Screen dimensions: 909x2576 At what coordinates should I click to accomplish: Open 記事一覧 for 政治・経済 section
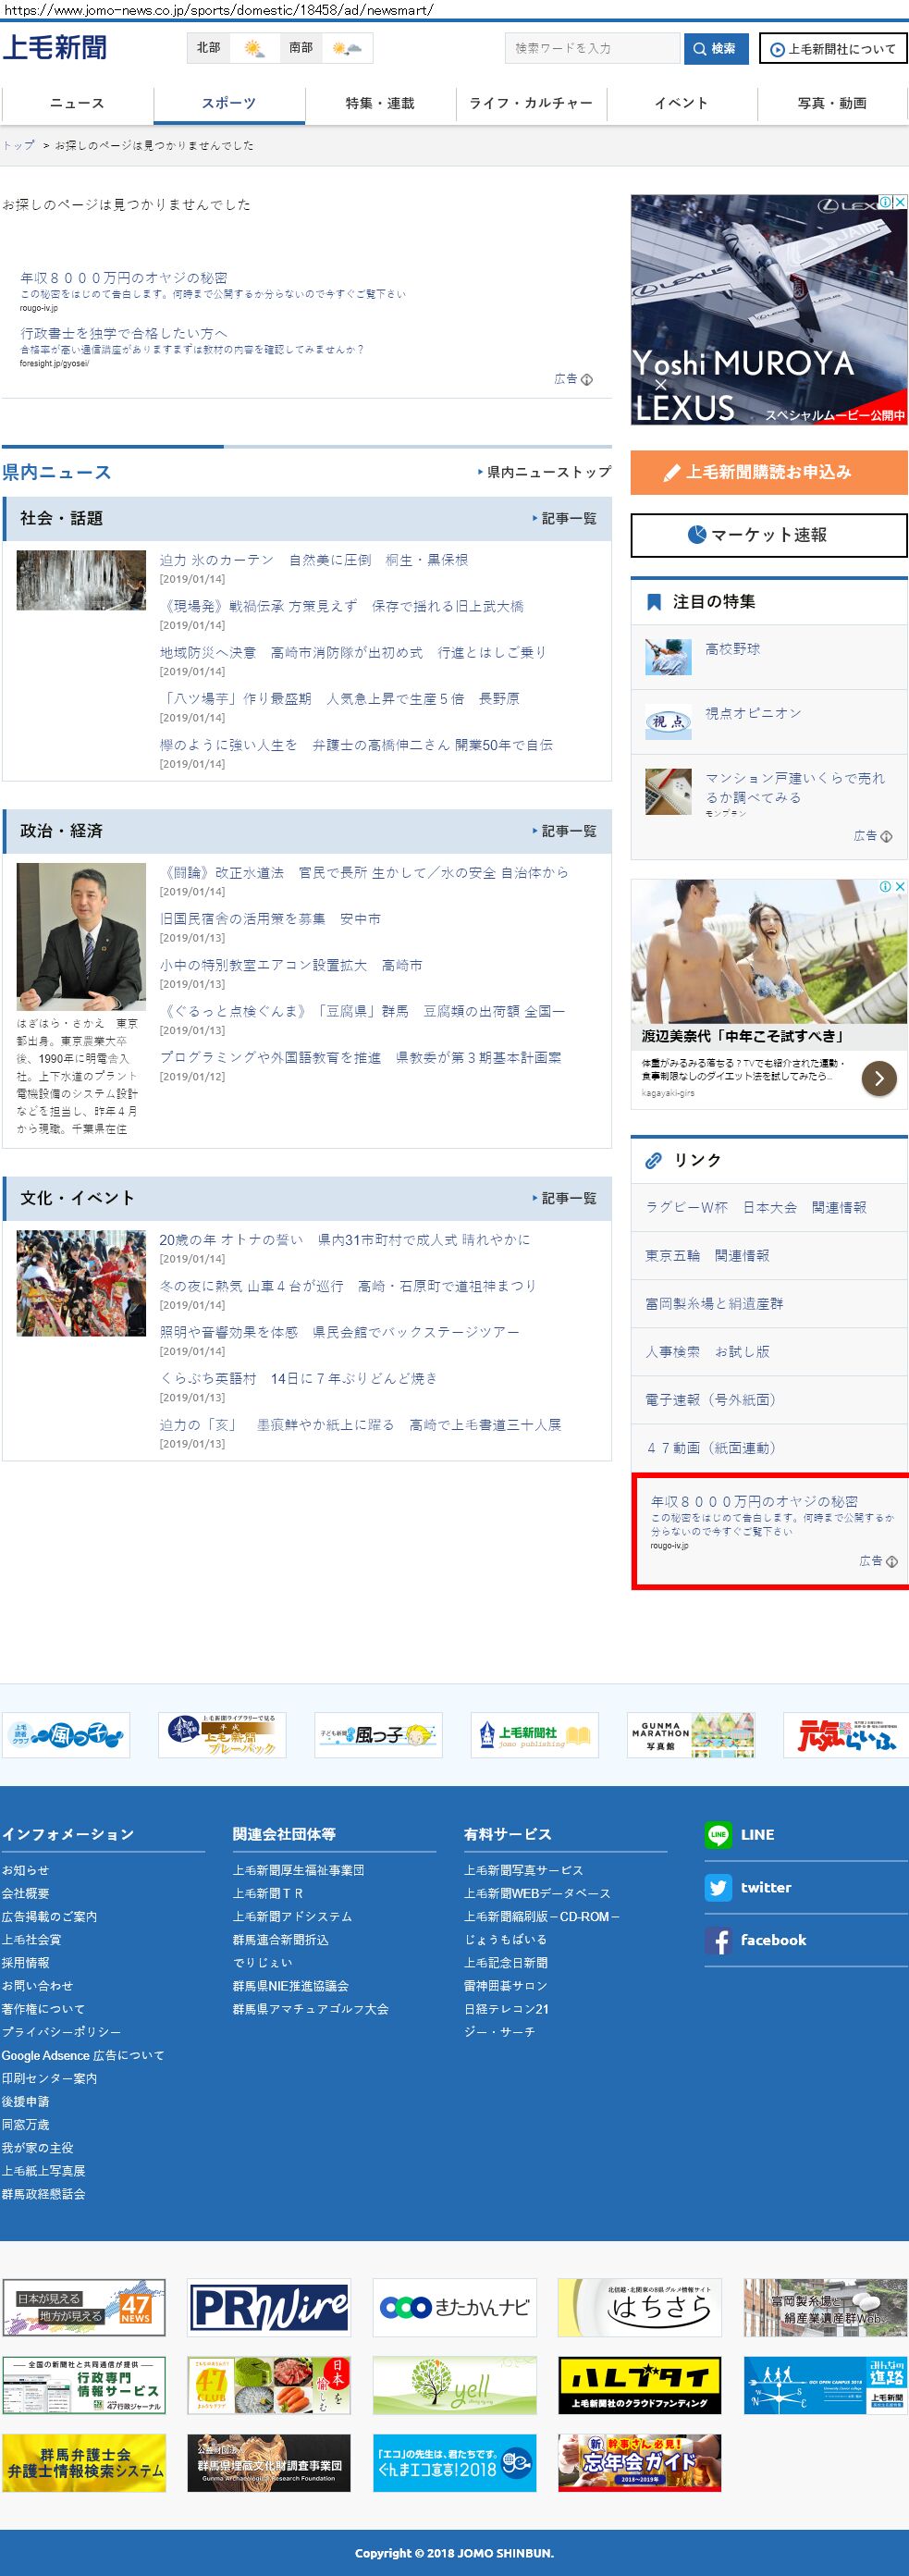[567, 831]
